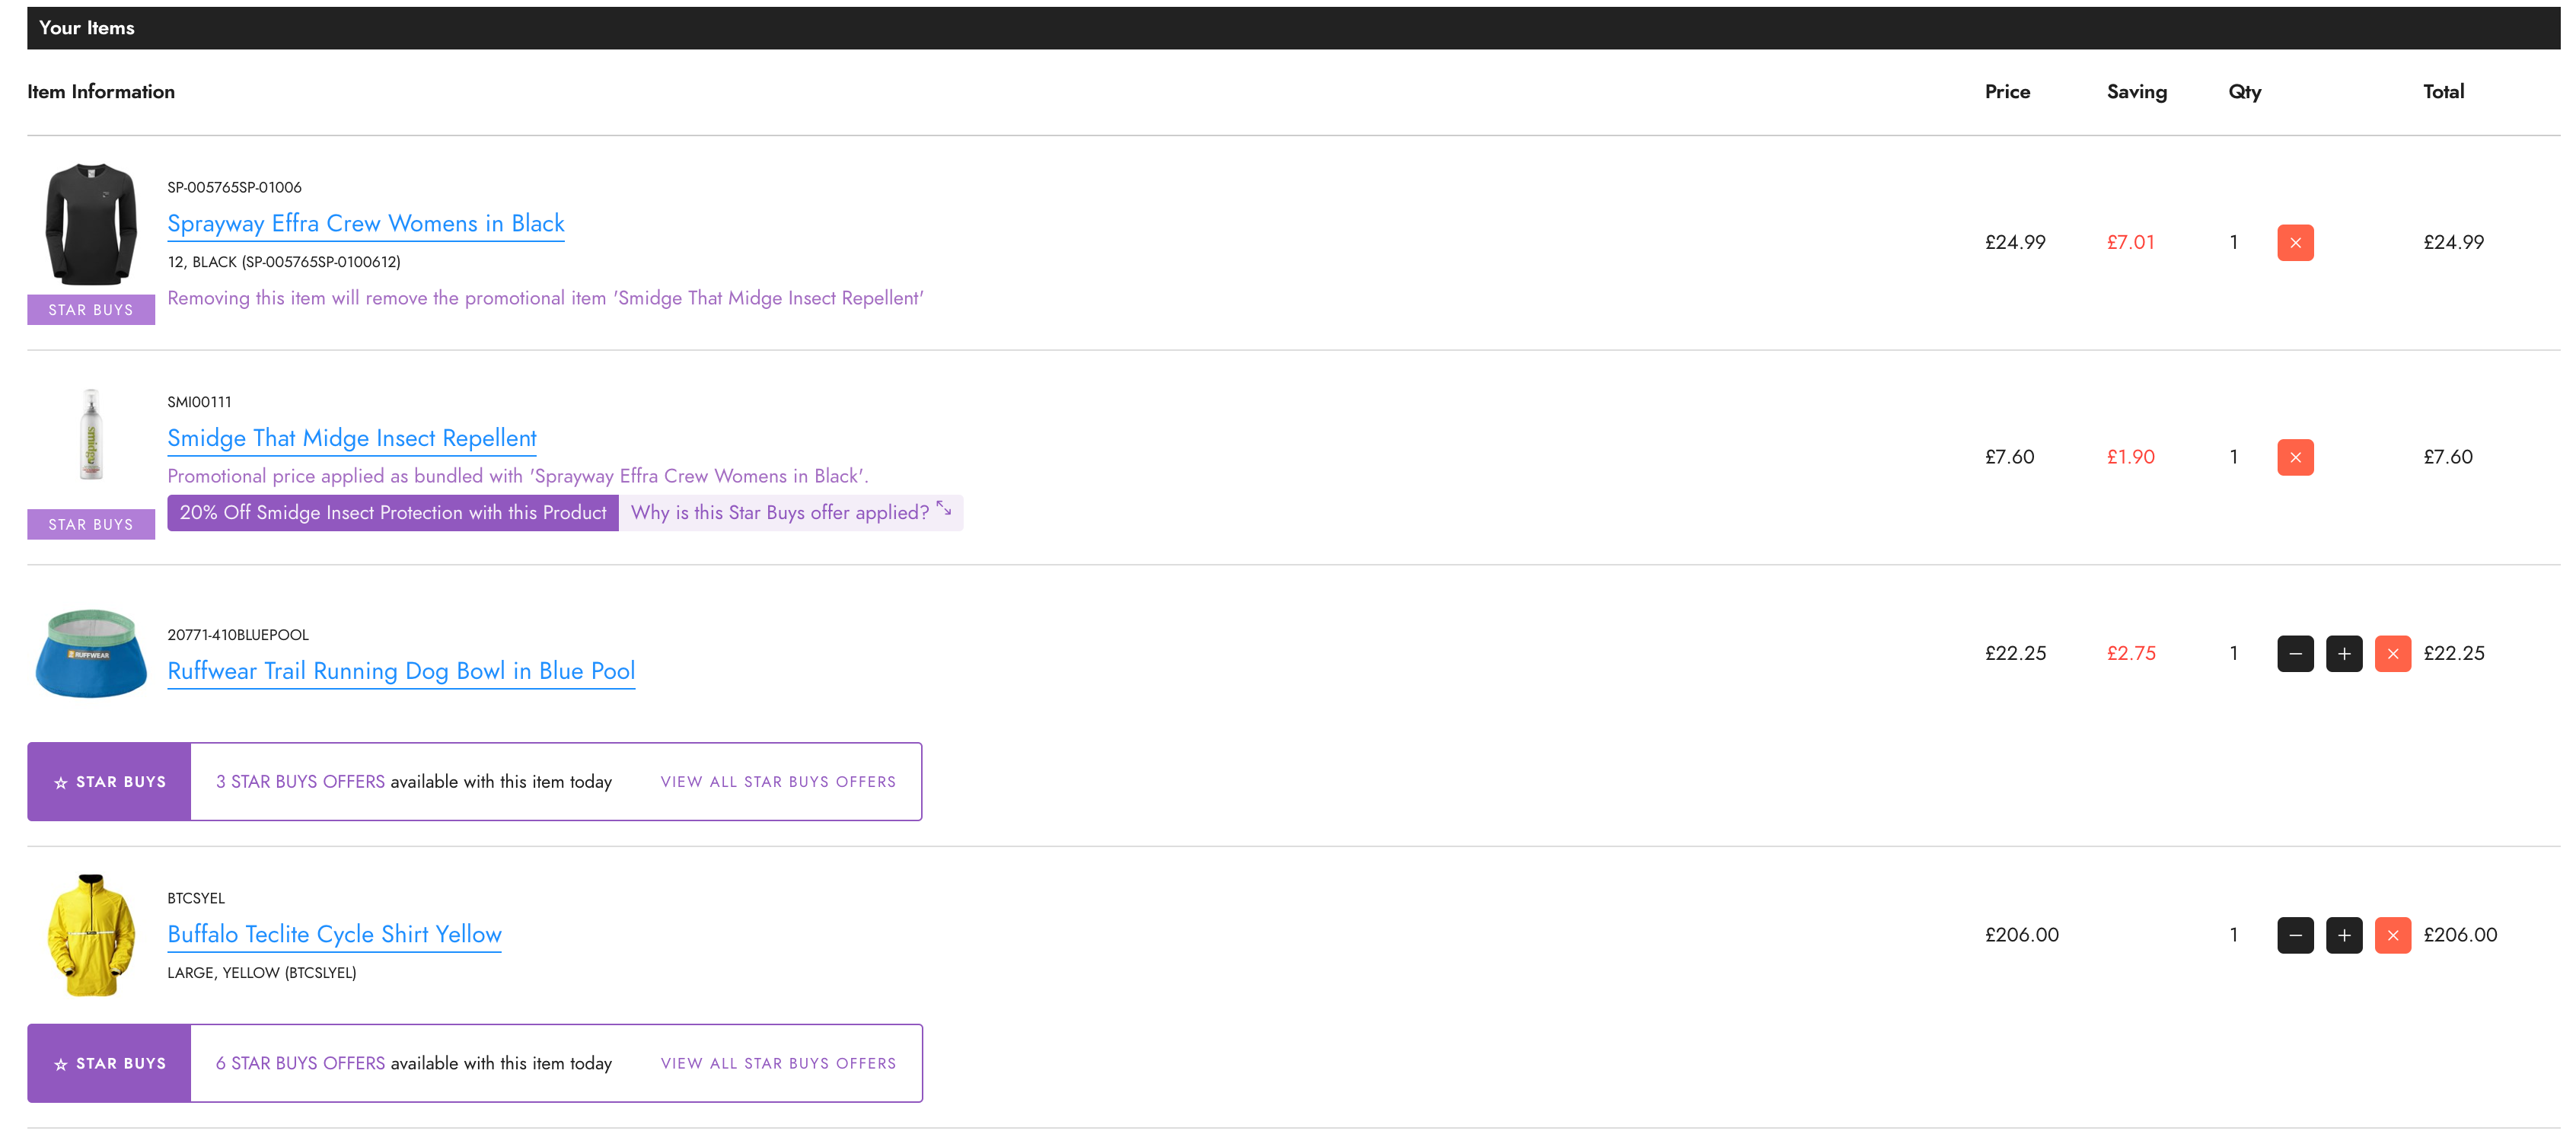The width and height of the screenshot is (2576, 1131).
Task: Click 'Promotional price applied as bundled' note
Action: click(x=518, y=476)
